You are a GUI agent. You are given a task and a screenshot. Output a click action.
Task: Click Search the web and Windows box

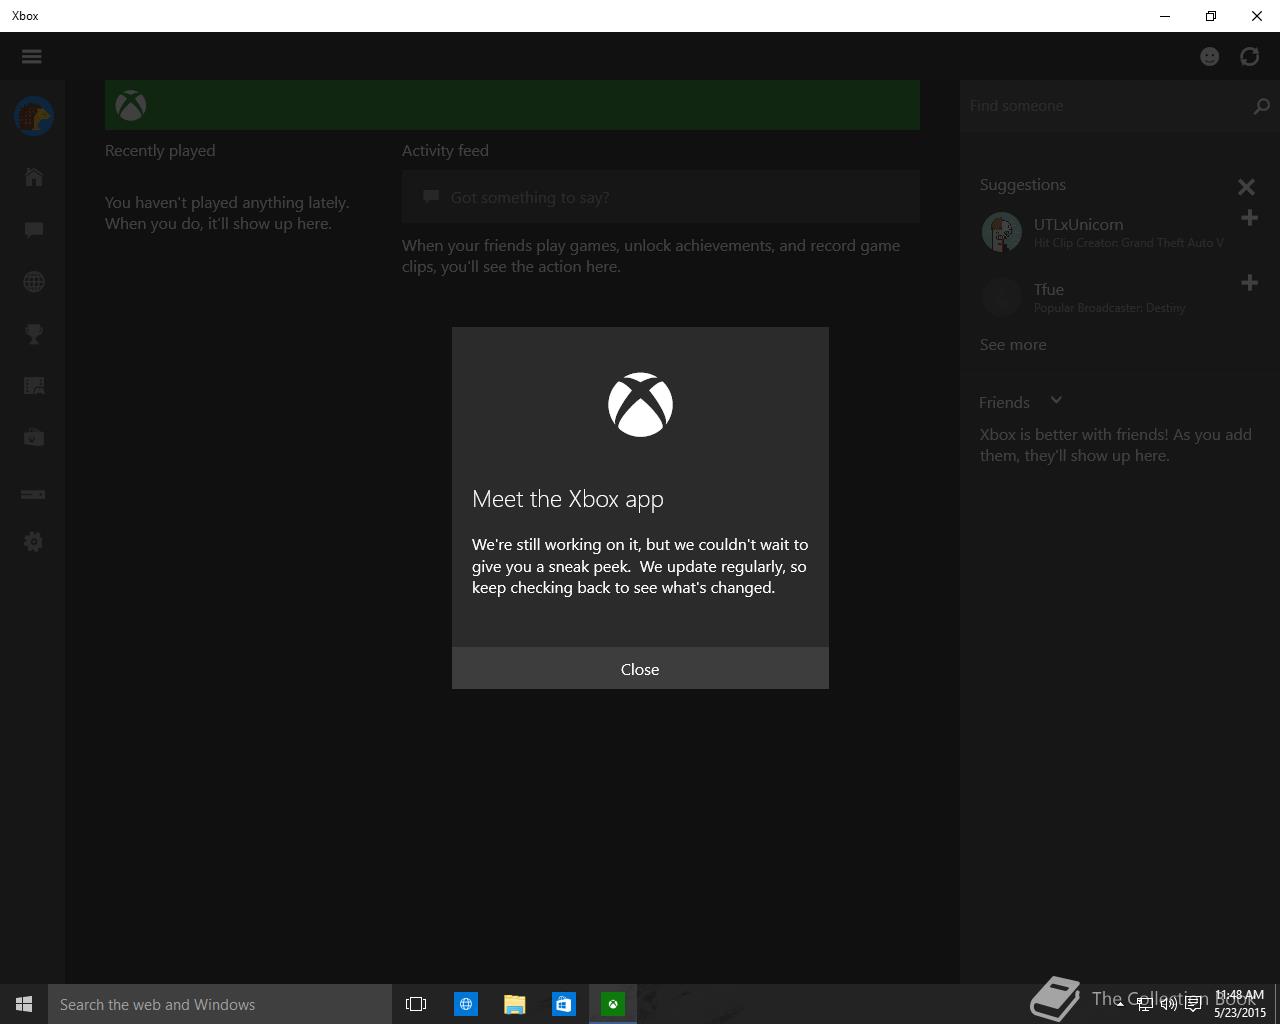(x=220, y=1004)
